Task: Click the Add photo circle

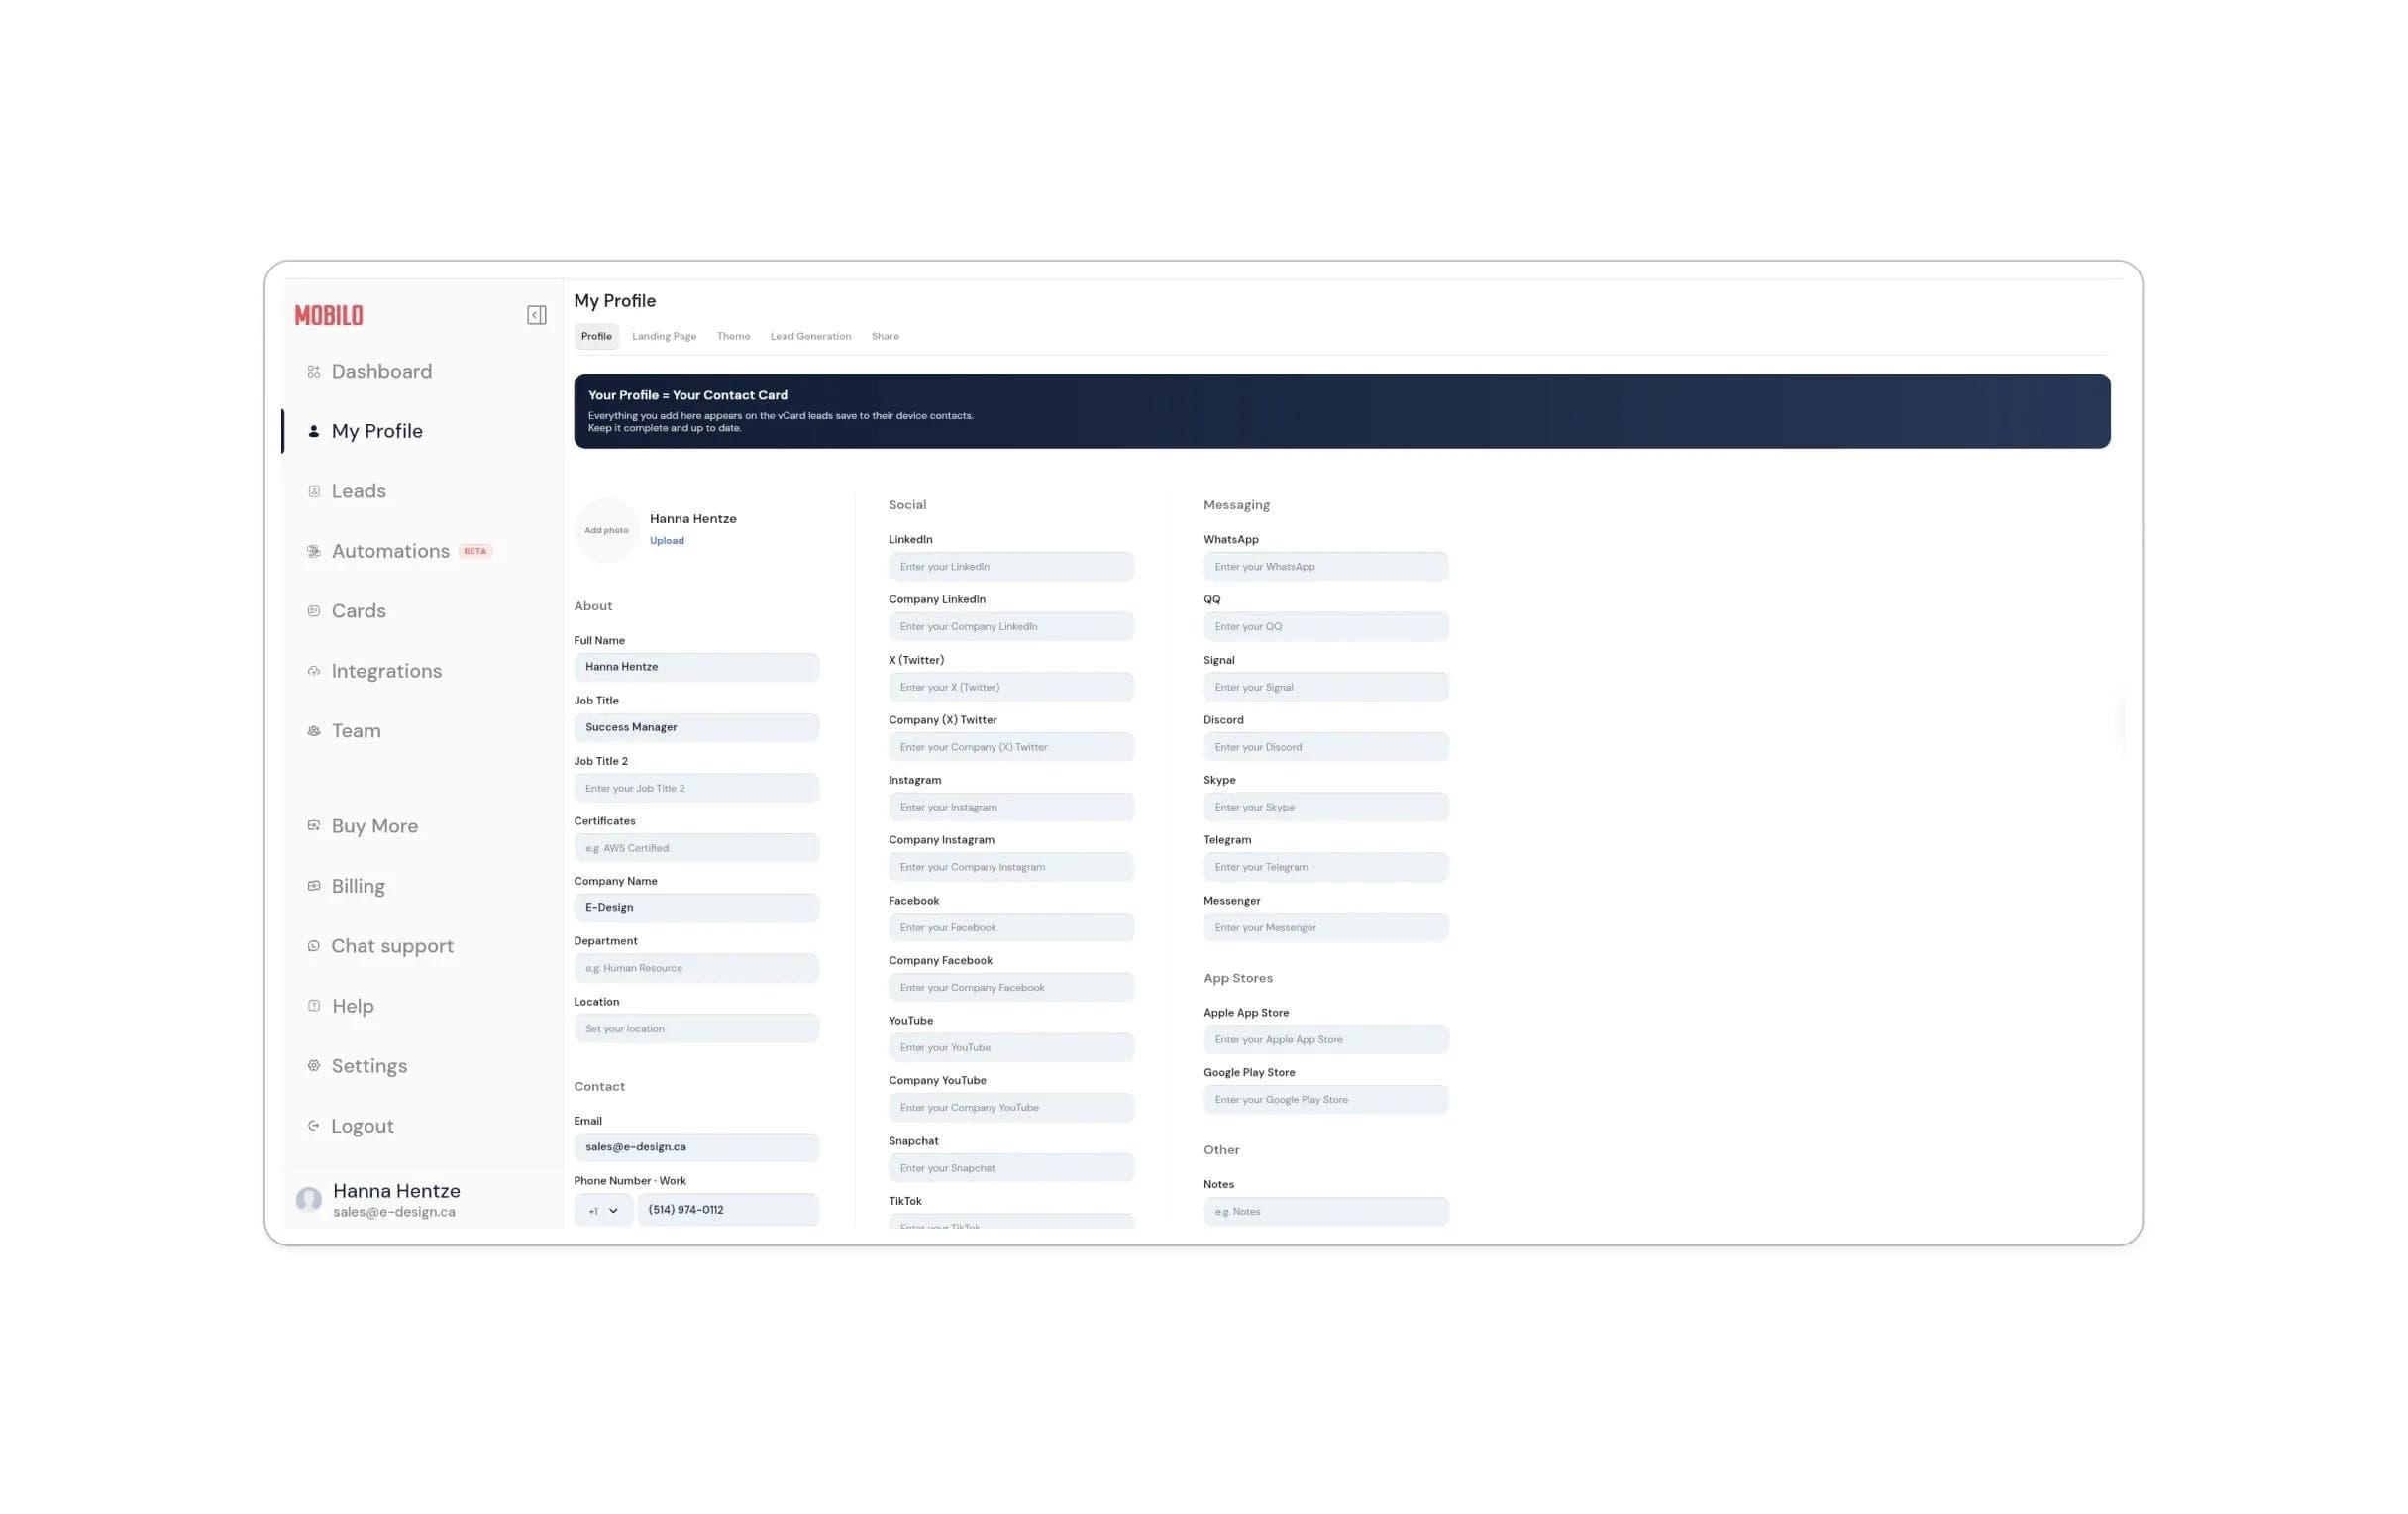Action: [x=606, y=530]
